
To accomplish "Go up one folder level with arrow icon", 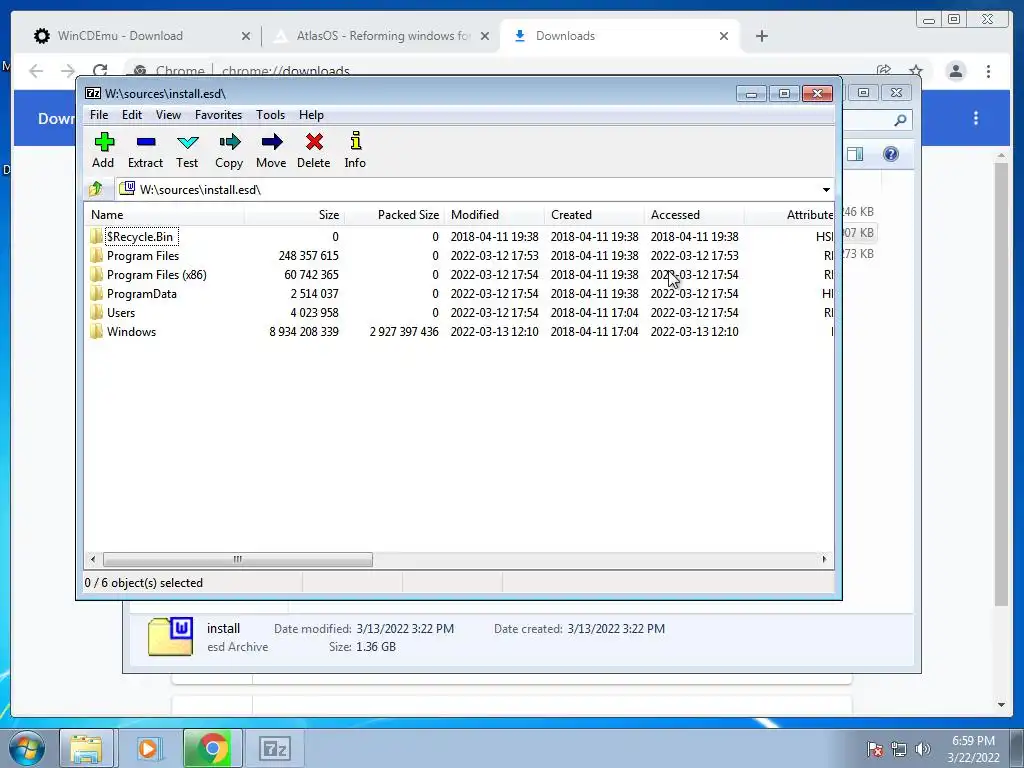I will tap(95, 189).
